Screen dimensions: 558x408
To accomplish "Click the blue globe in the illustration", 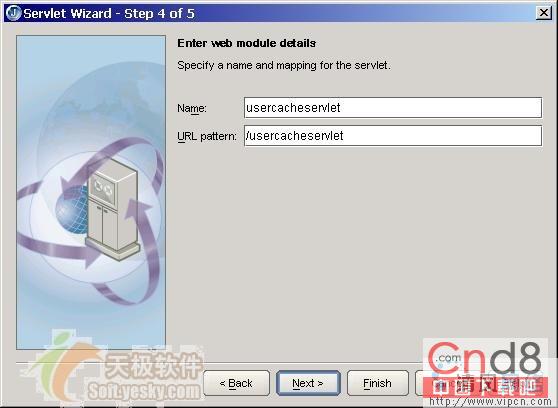I will click(72, 210).
